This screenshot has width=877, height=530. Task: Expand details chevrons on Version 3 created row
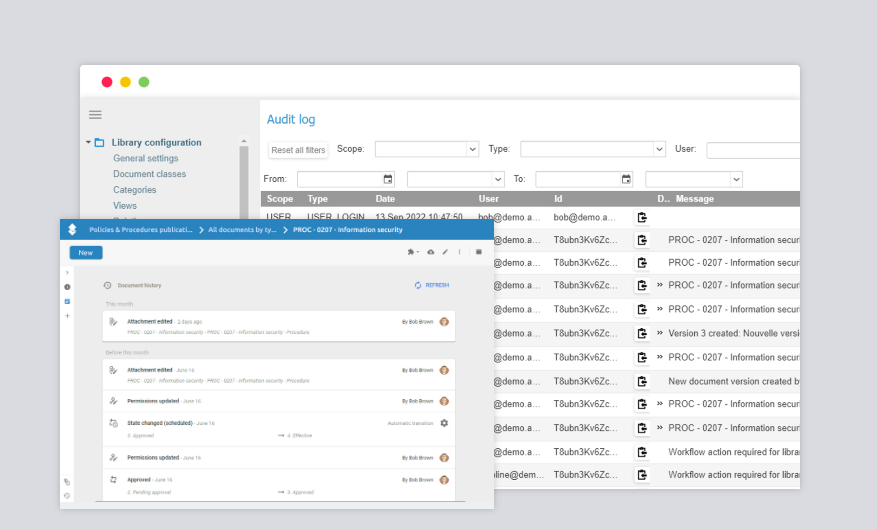[659, 333]
